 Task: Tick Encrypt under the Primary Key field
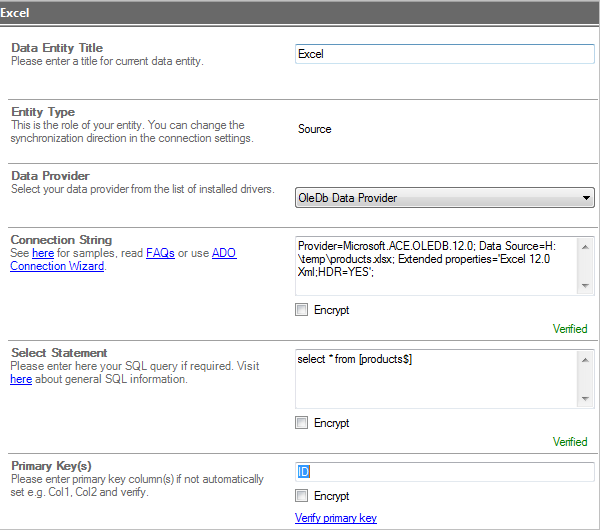[x=302, y=496]
